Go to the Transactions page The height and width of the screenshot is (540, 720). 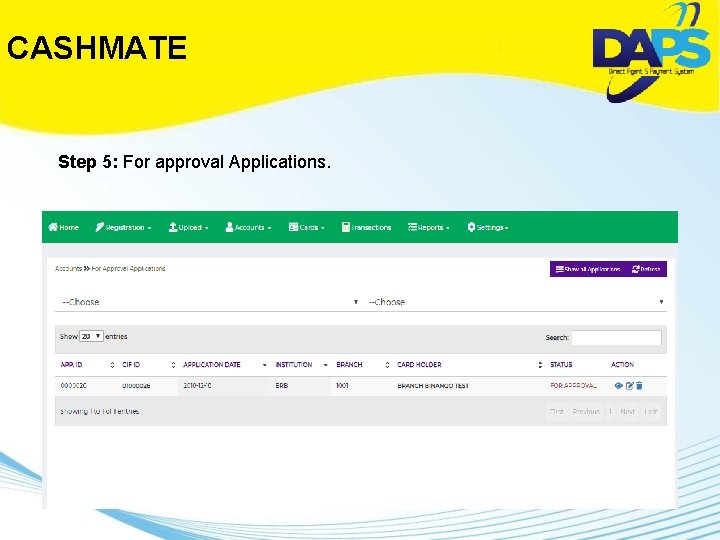(x=366, y=227)
